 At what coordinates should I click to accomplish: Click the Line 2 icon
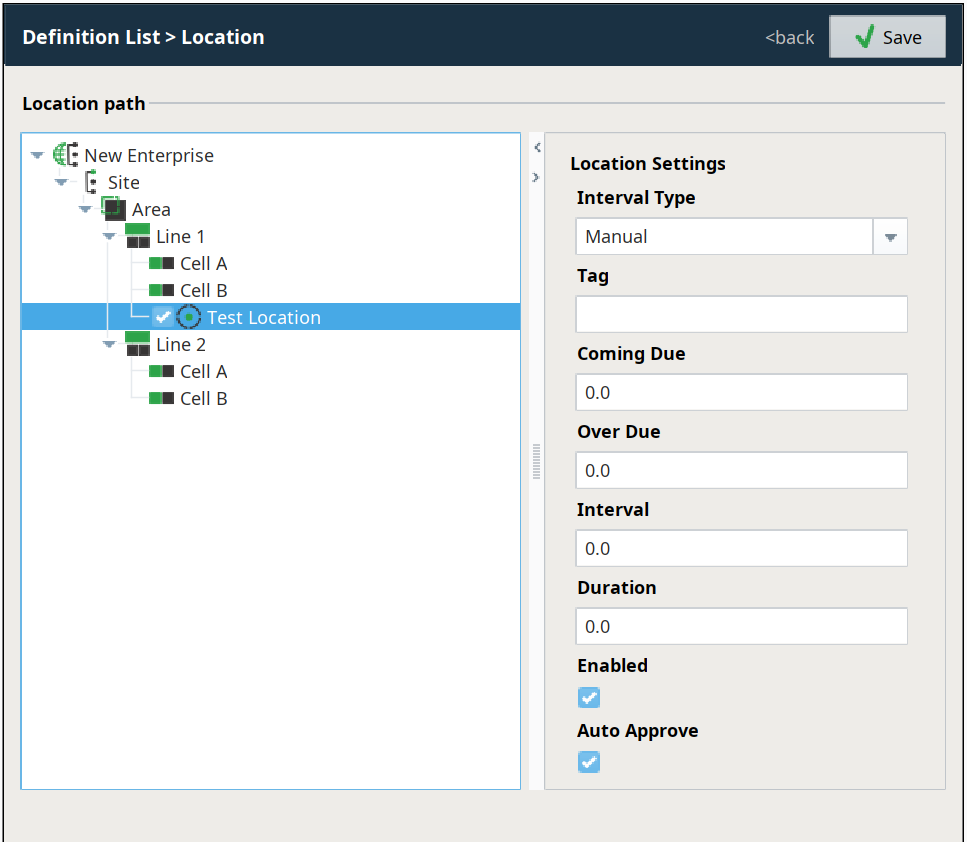click(x=138, y=345)
